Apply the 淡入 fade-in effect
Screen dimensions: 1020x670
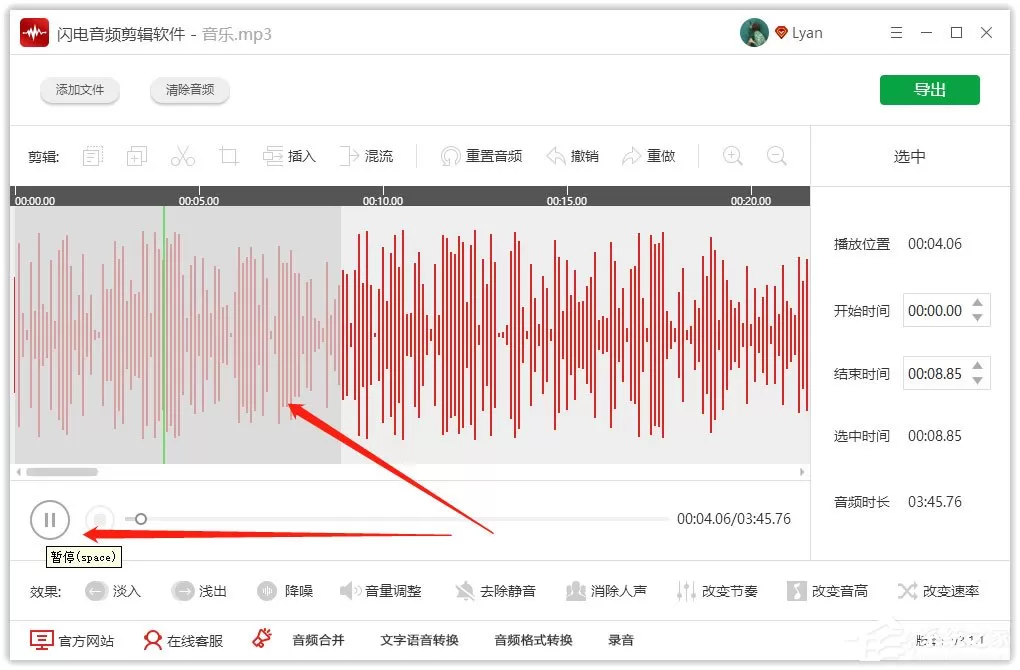click(96, 591)
